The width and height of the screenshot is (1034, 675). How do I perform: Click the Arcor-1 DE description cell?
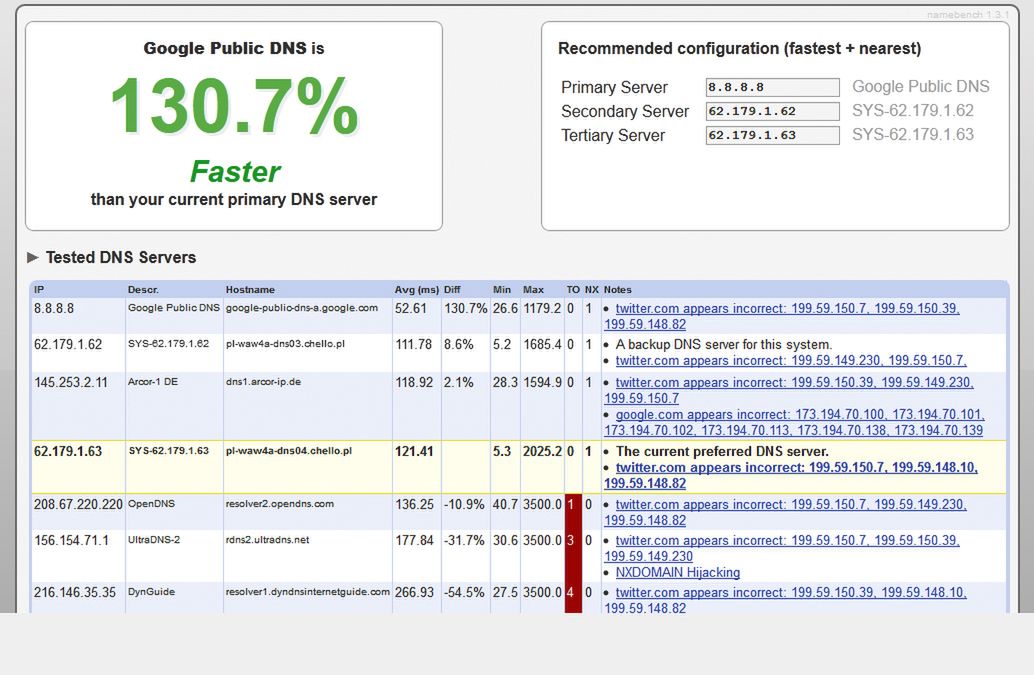tap(152, 382)
